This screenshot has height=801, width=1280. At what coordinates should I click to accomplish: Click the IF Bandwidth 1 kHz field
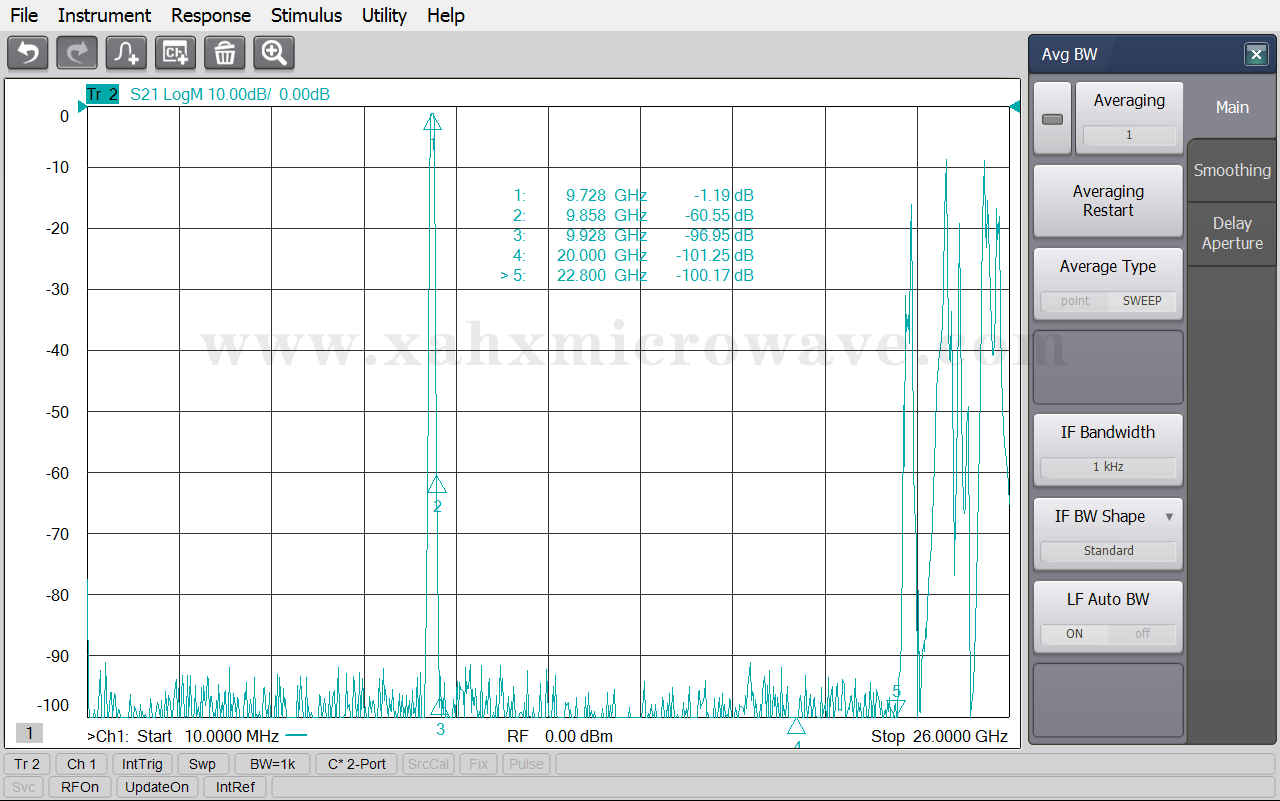tap(1108, 467)
